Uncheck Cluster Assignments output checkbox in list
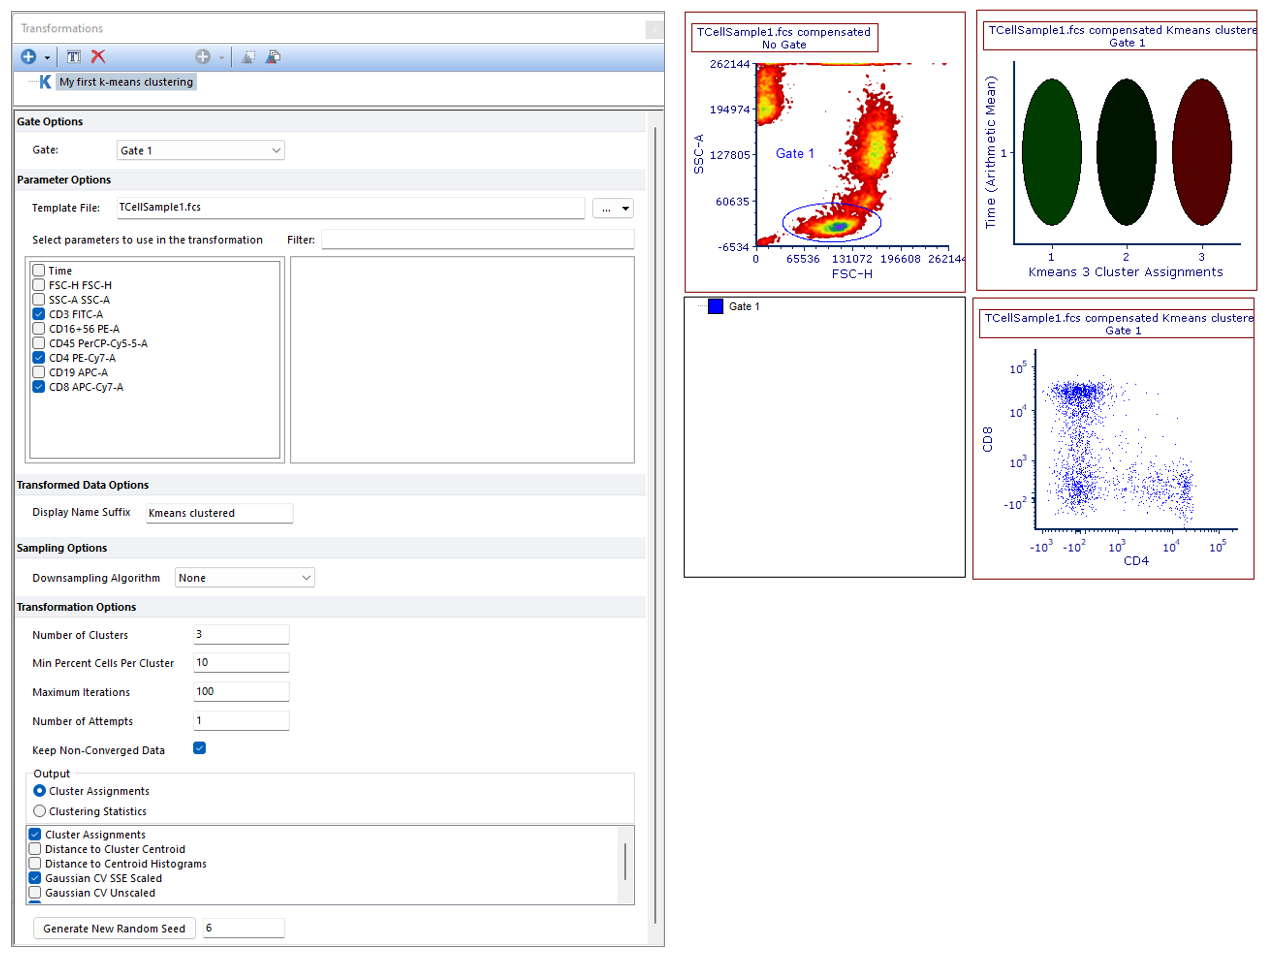Image resolution: width=1267 pixels, height=961 pixels. point(35,834)
